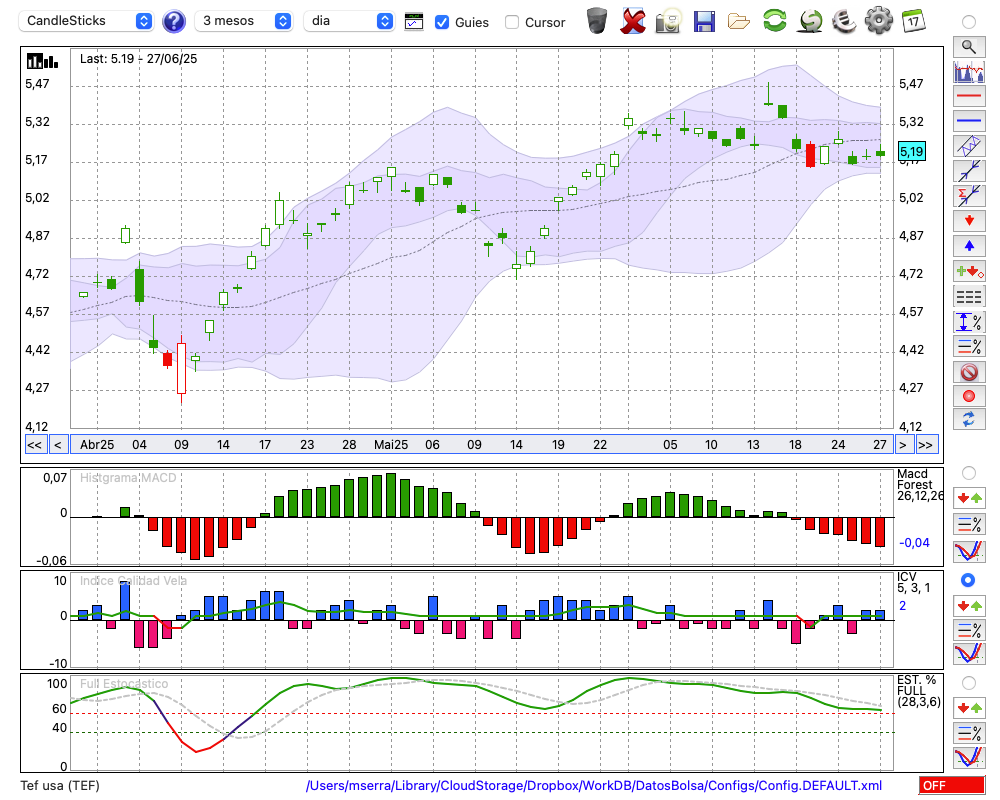1000x800 pixels.
Task: Click the bar chart icon in chart corner
Action: (x=42, y=61)
